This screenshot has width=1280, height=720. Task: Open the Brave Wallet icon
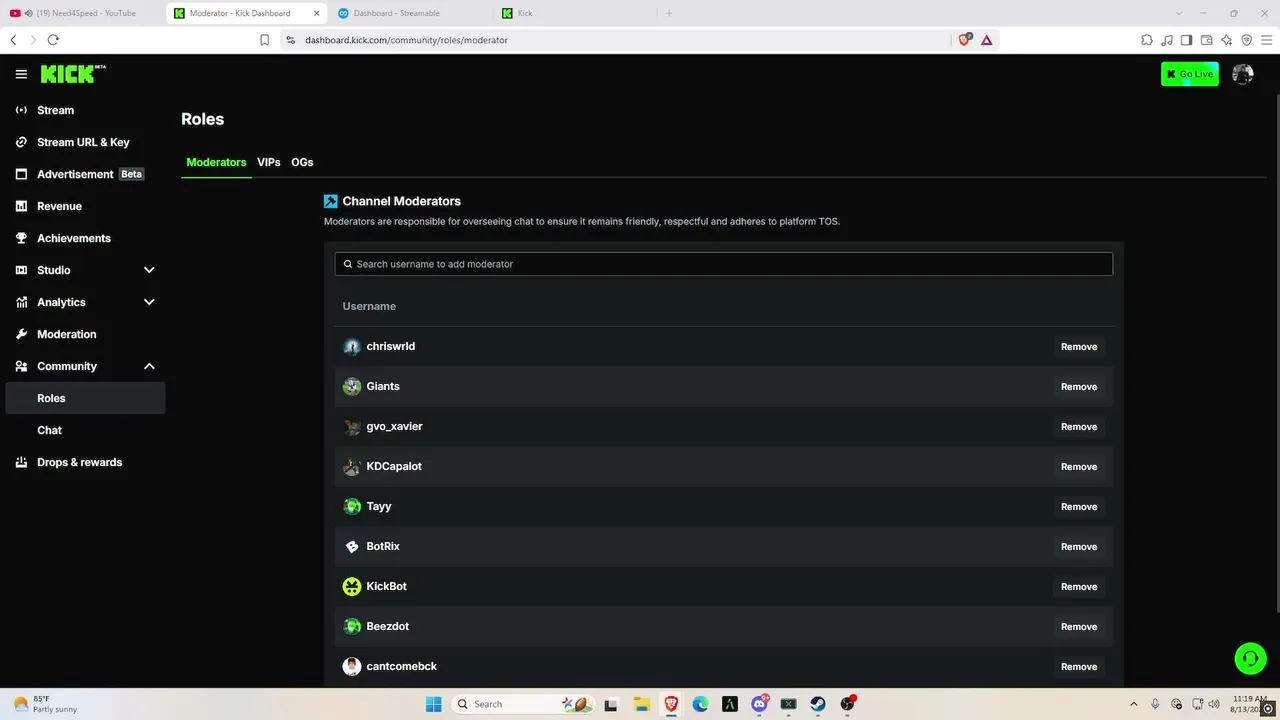(1207, 40)
